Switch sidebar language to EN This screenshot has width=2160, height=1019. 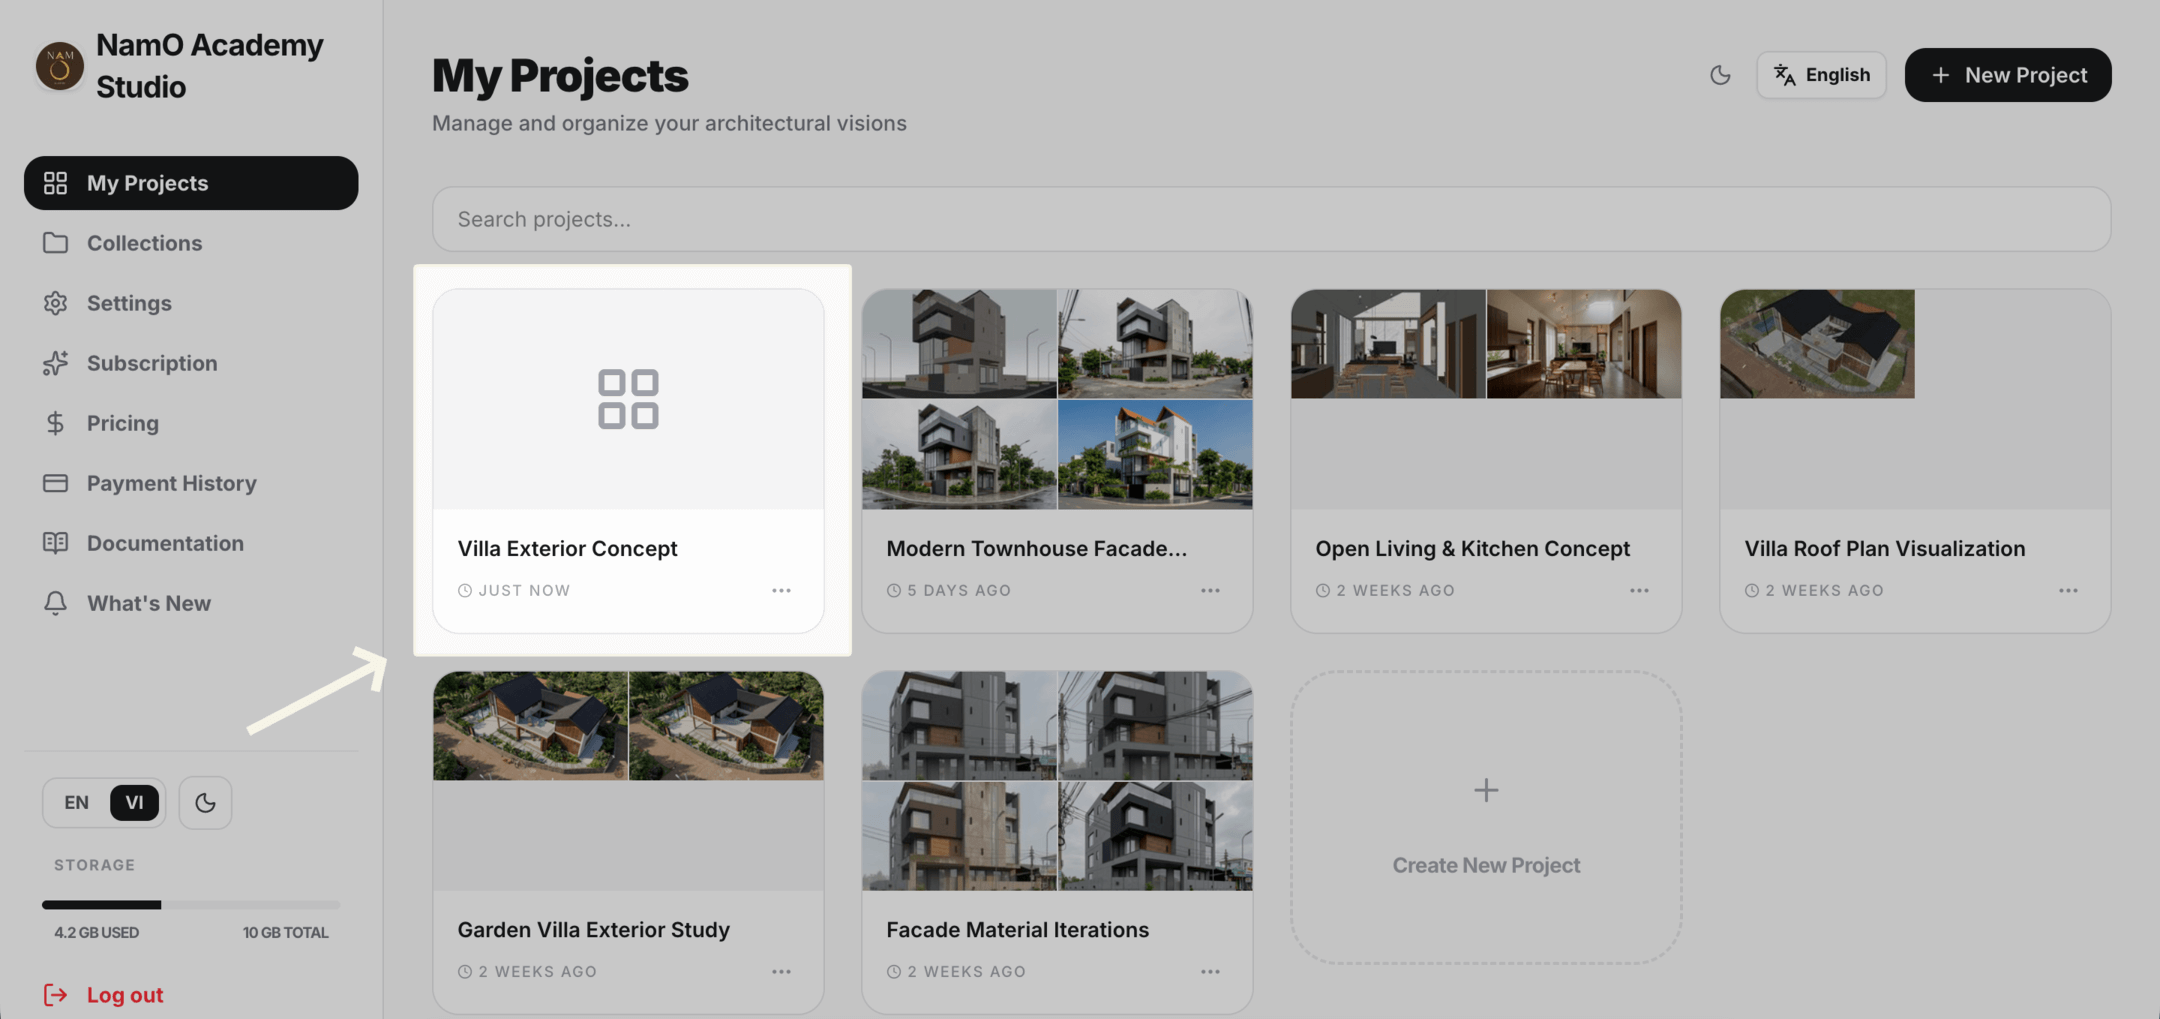(x=76, y=803)
